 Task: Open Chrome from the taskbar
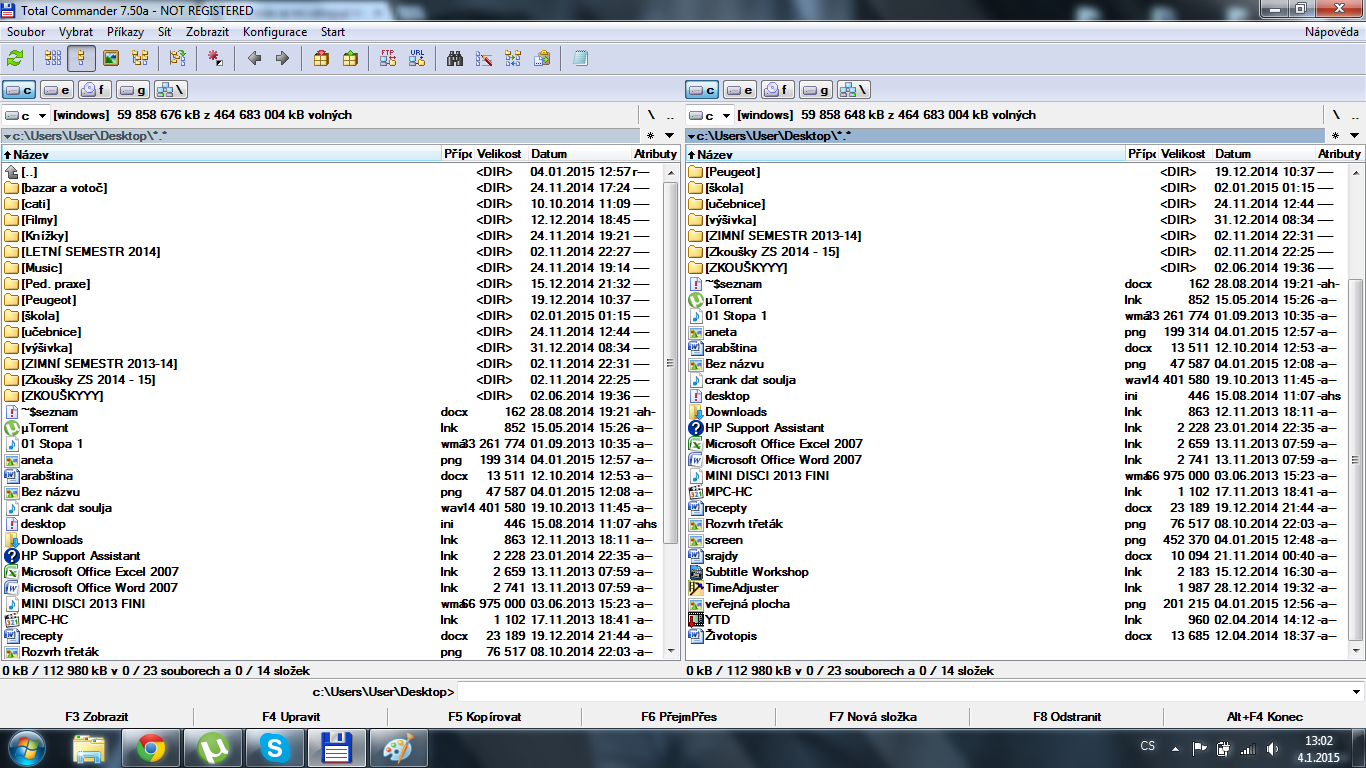[x=151, y=748]
